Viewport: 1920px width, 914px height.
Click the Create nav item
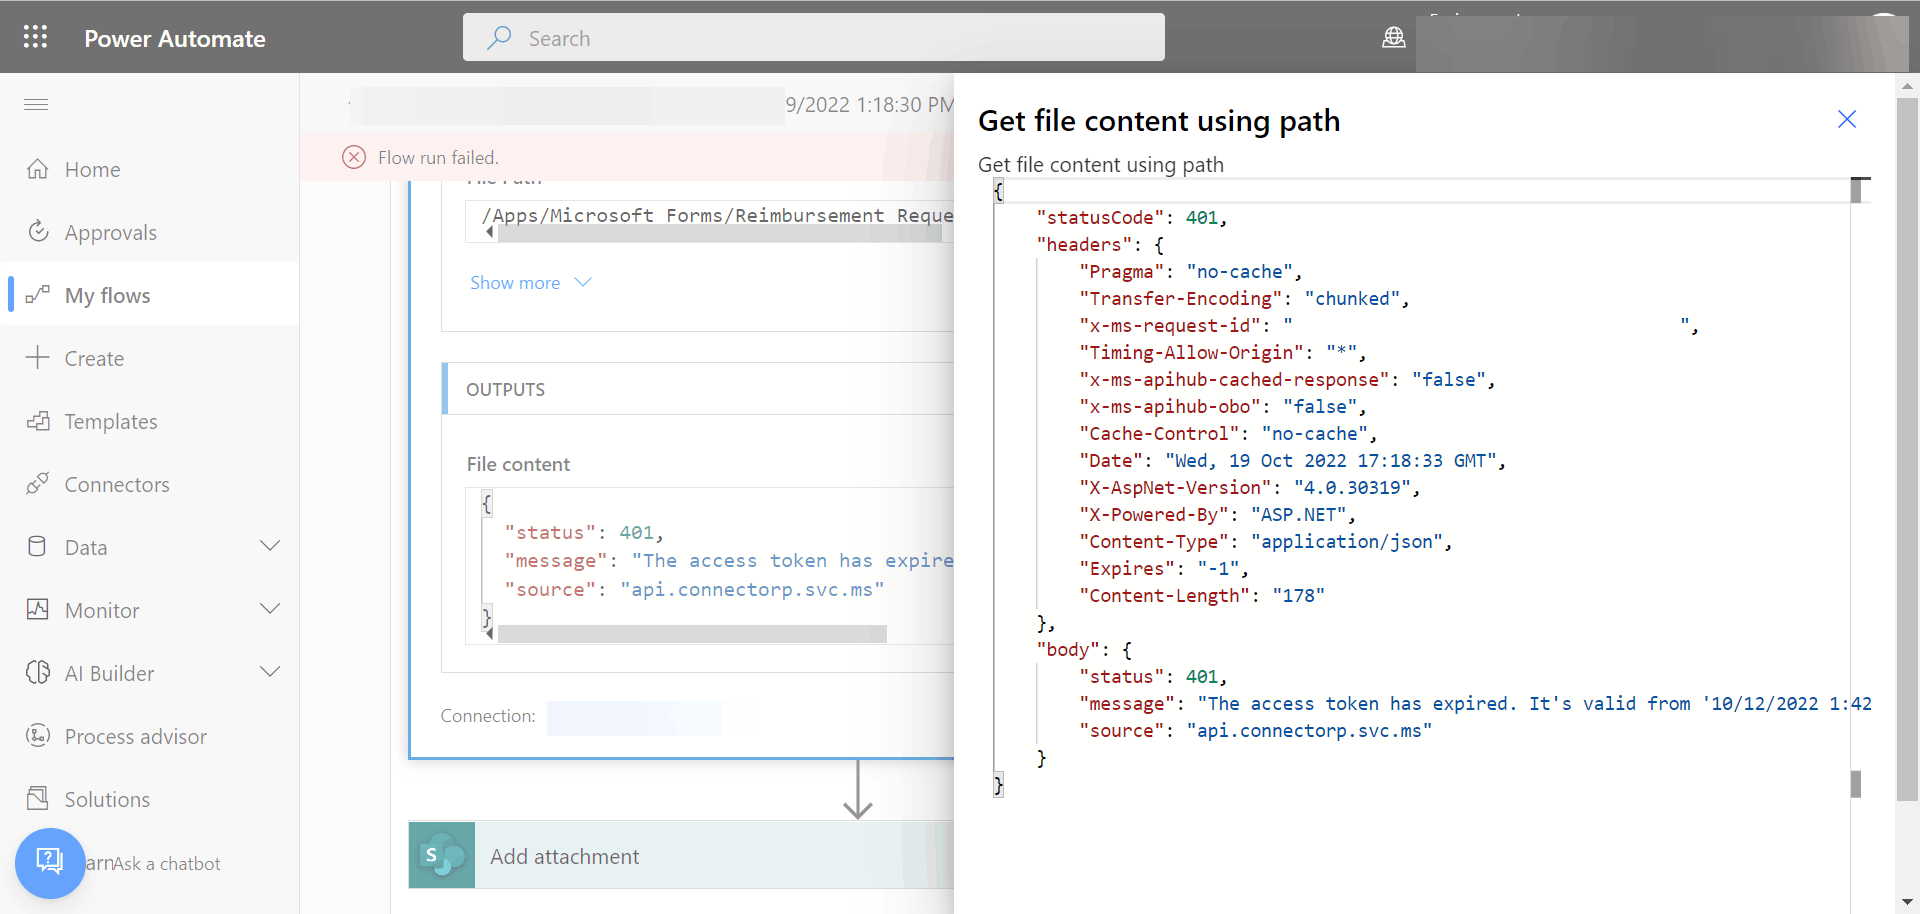pyautogui.click(x=94, y=358)
